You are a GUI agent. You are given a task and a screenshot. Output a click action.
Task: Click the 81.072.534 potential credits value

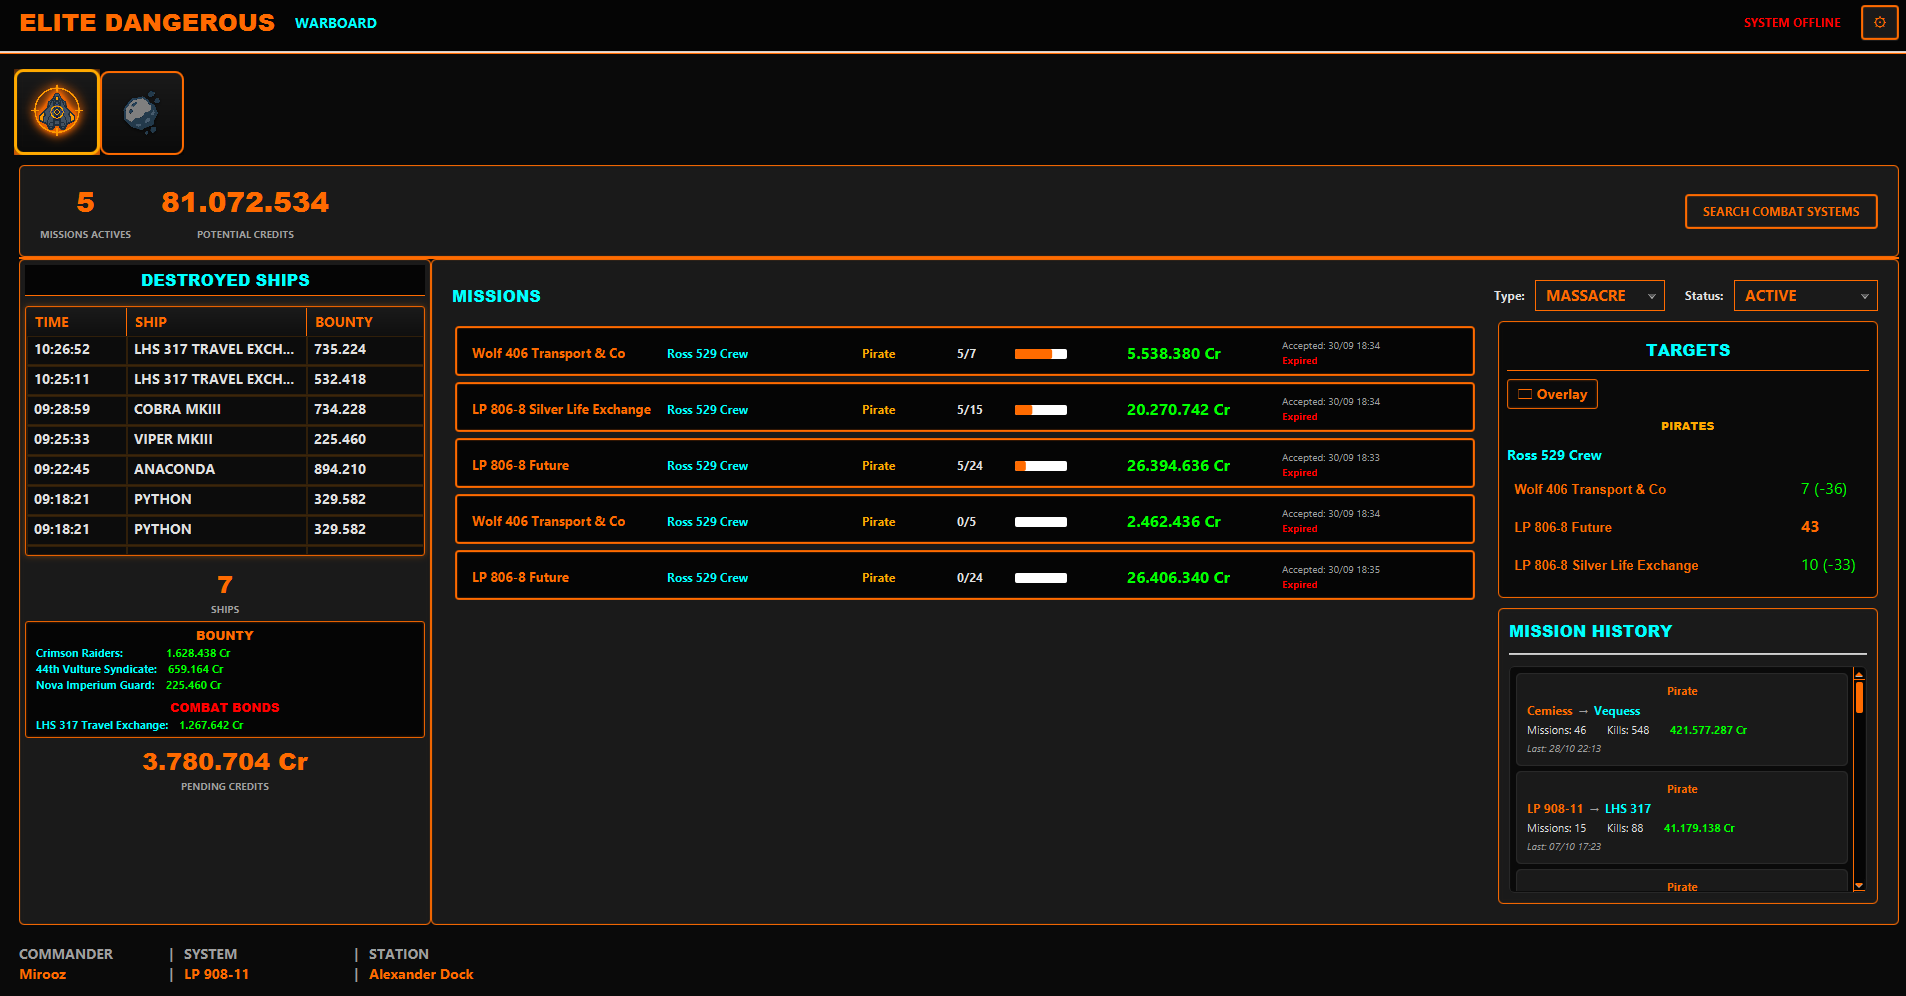click(245, 203)
